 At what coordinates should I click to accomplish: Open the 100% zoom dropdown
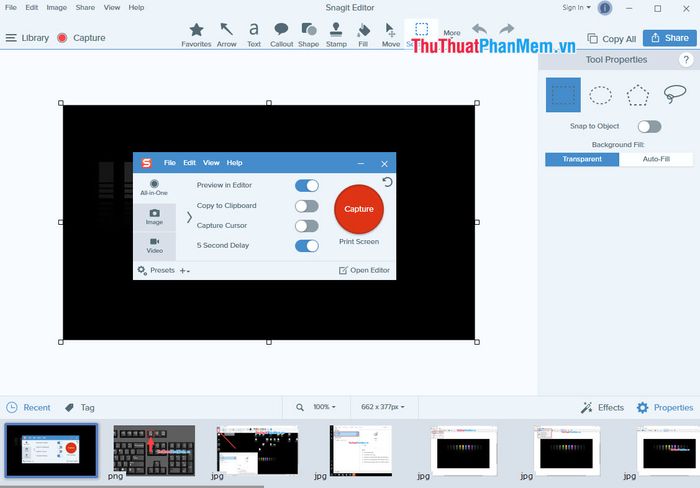click(x=324, y=407)
